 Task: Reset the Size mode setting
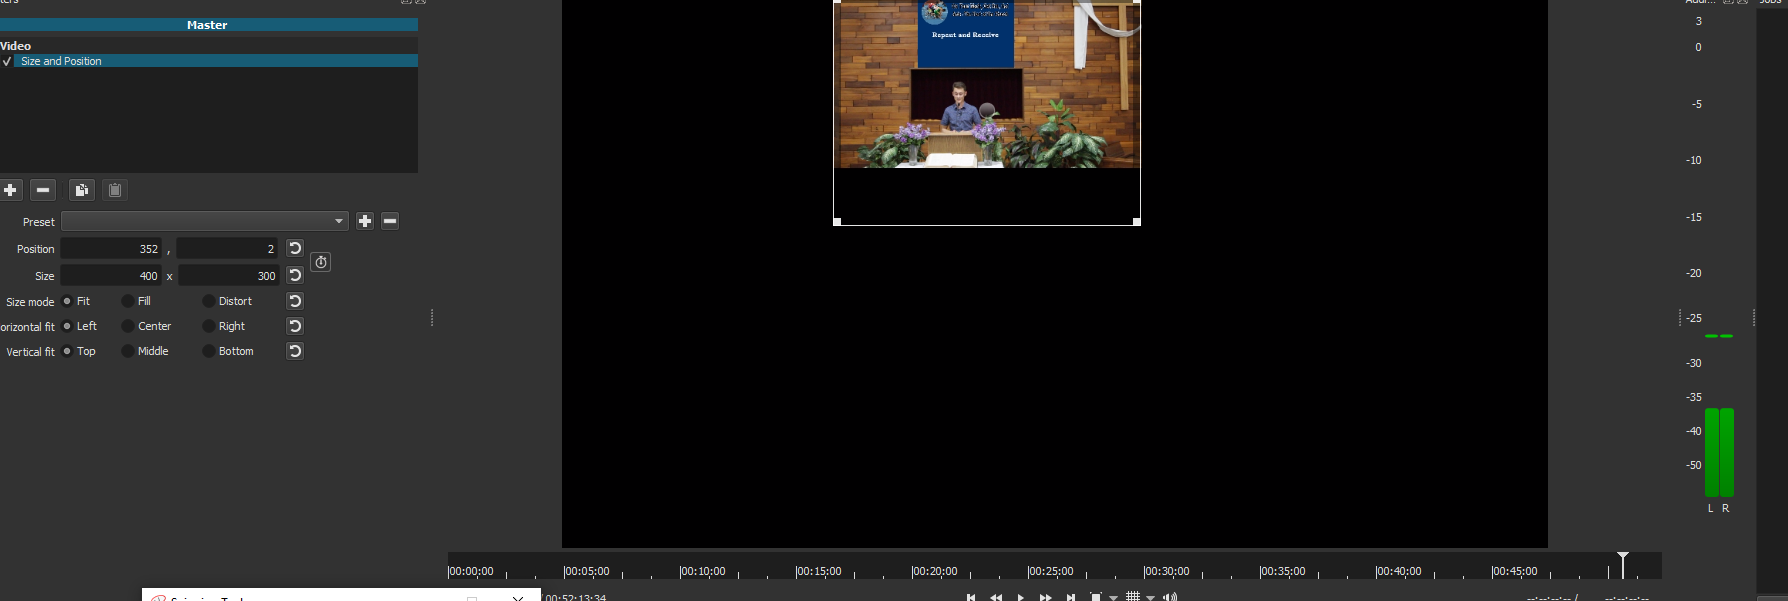pyautogui.click(x=295, y=301)
